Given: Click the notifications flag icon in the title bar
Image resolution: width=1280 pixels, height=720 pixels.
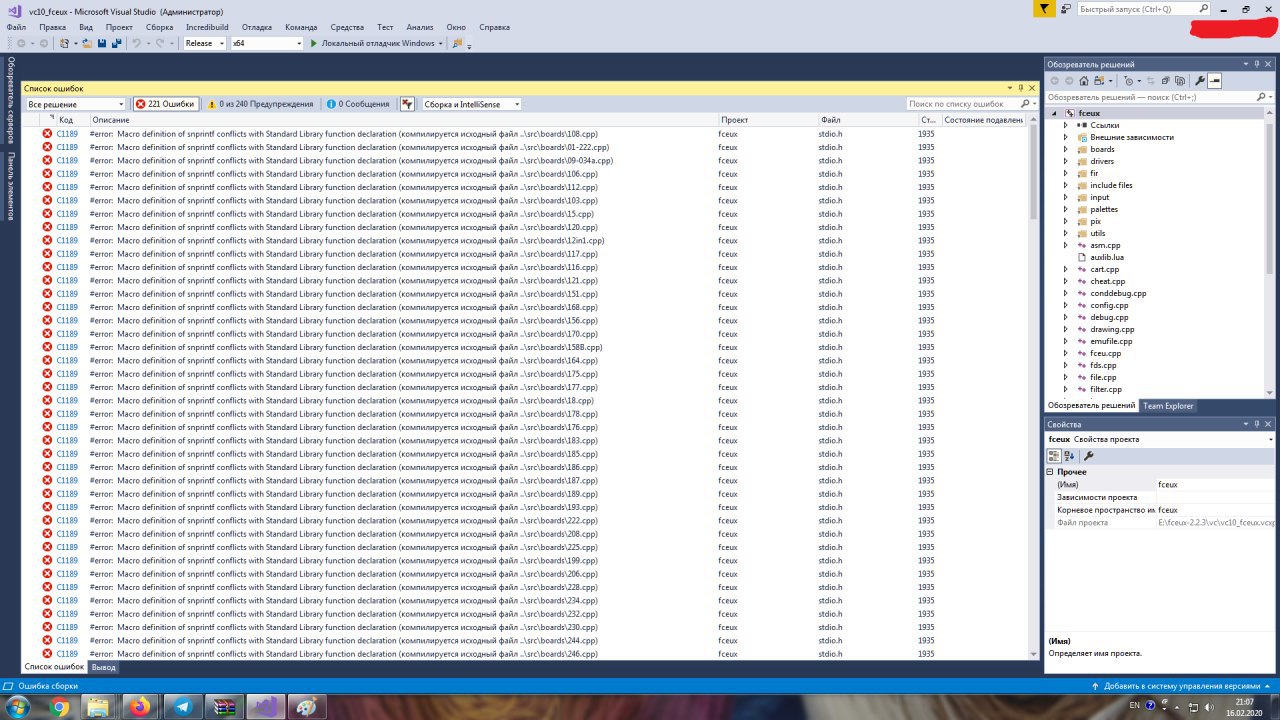Looking at the screenshot, I should (1044, 9).
